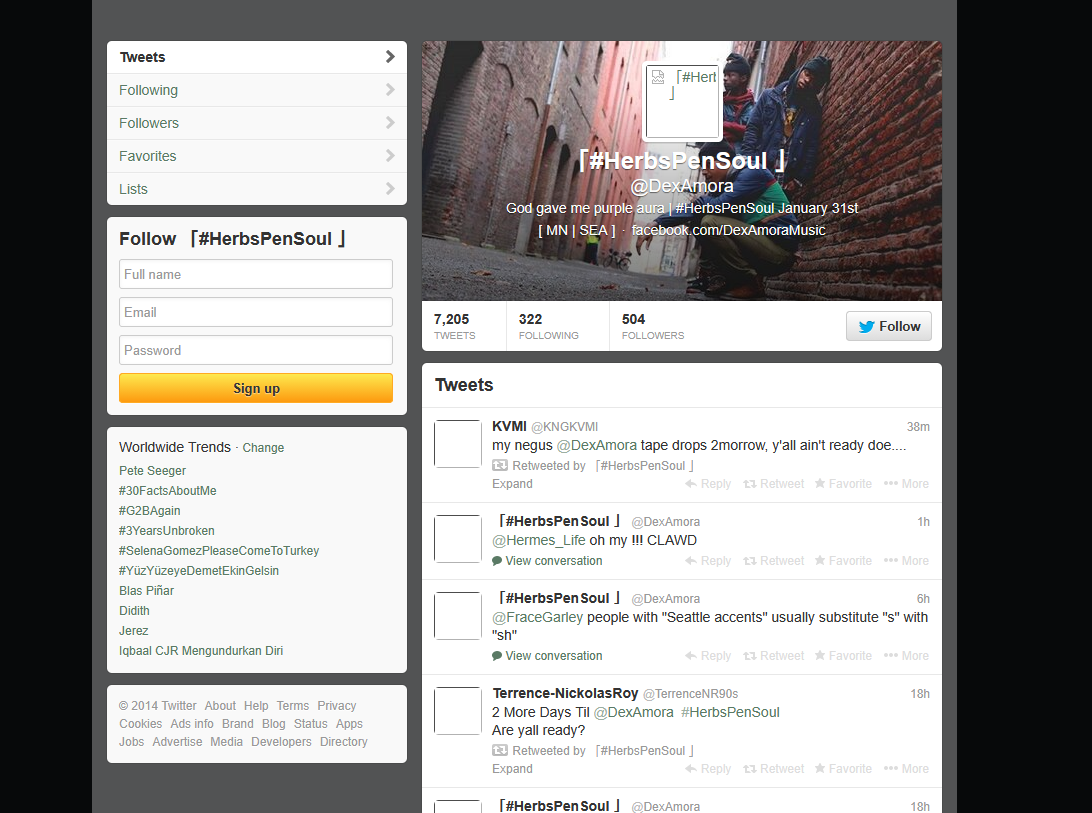Open Iqbaal CJR Mengundurkan Diri trend
Screen dimensions: 1092x813
[201, 651]
